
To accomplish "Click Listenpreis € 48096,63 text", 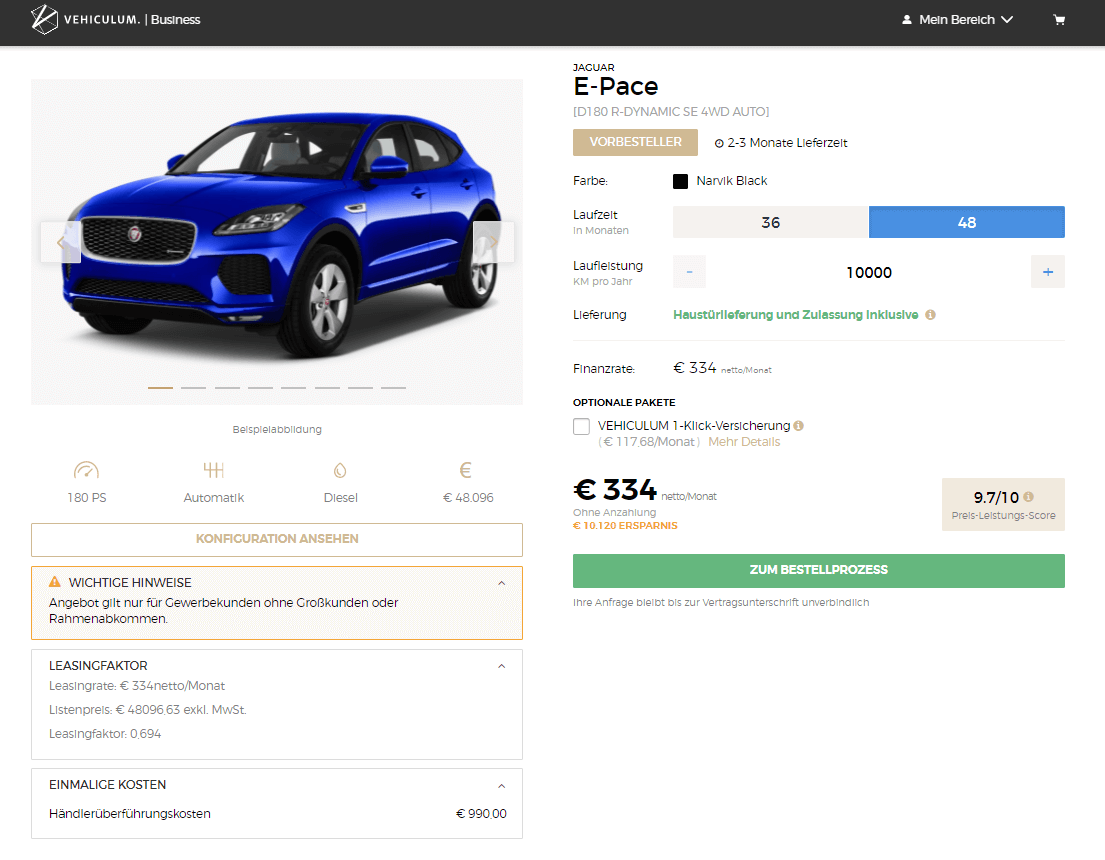I will tap(148, 711).
